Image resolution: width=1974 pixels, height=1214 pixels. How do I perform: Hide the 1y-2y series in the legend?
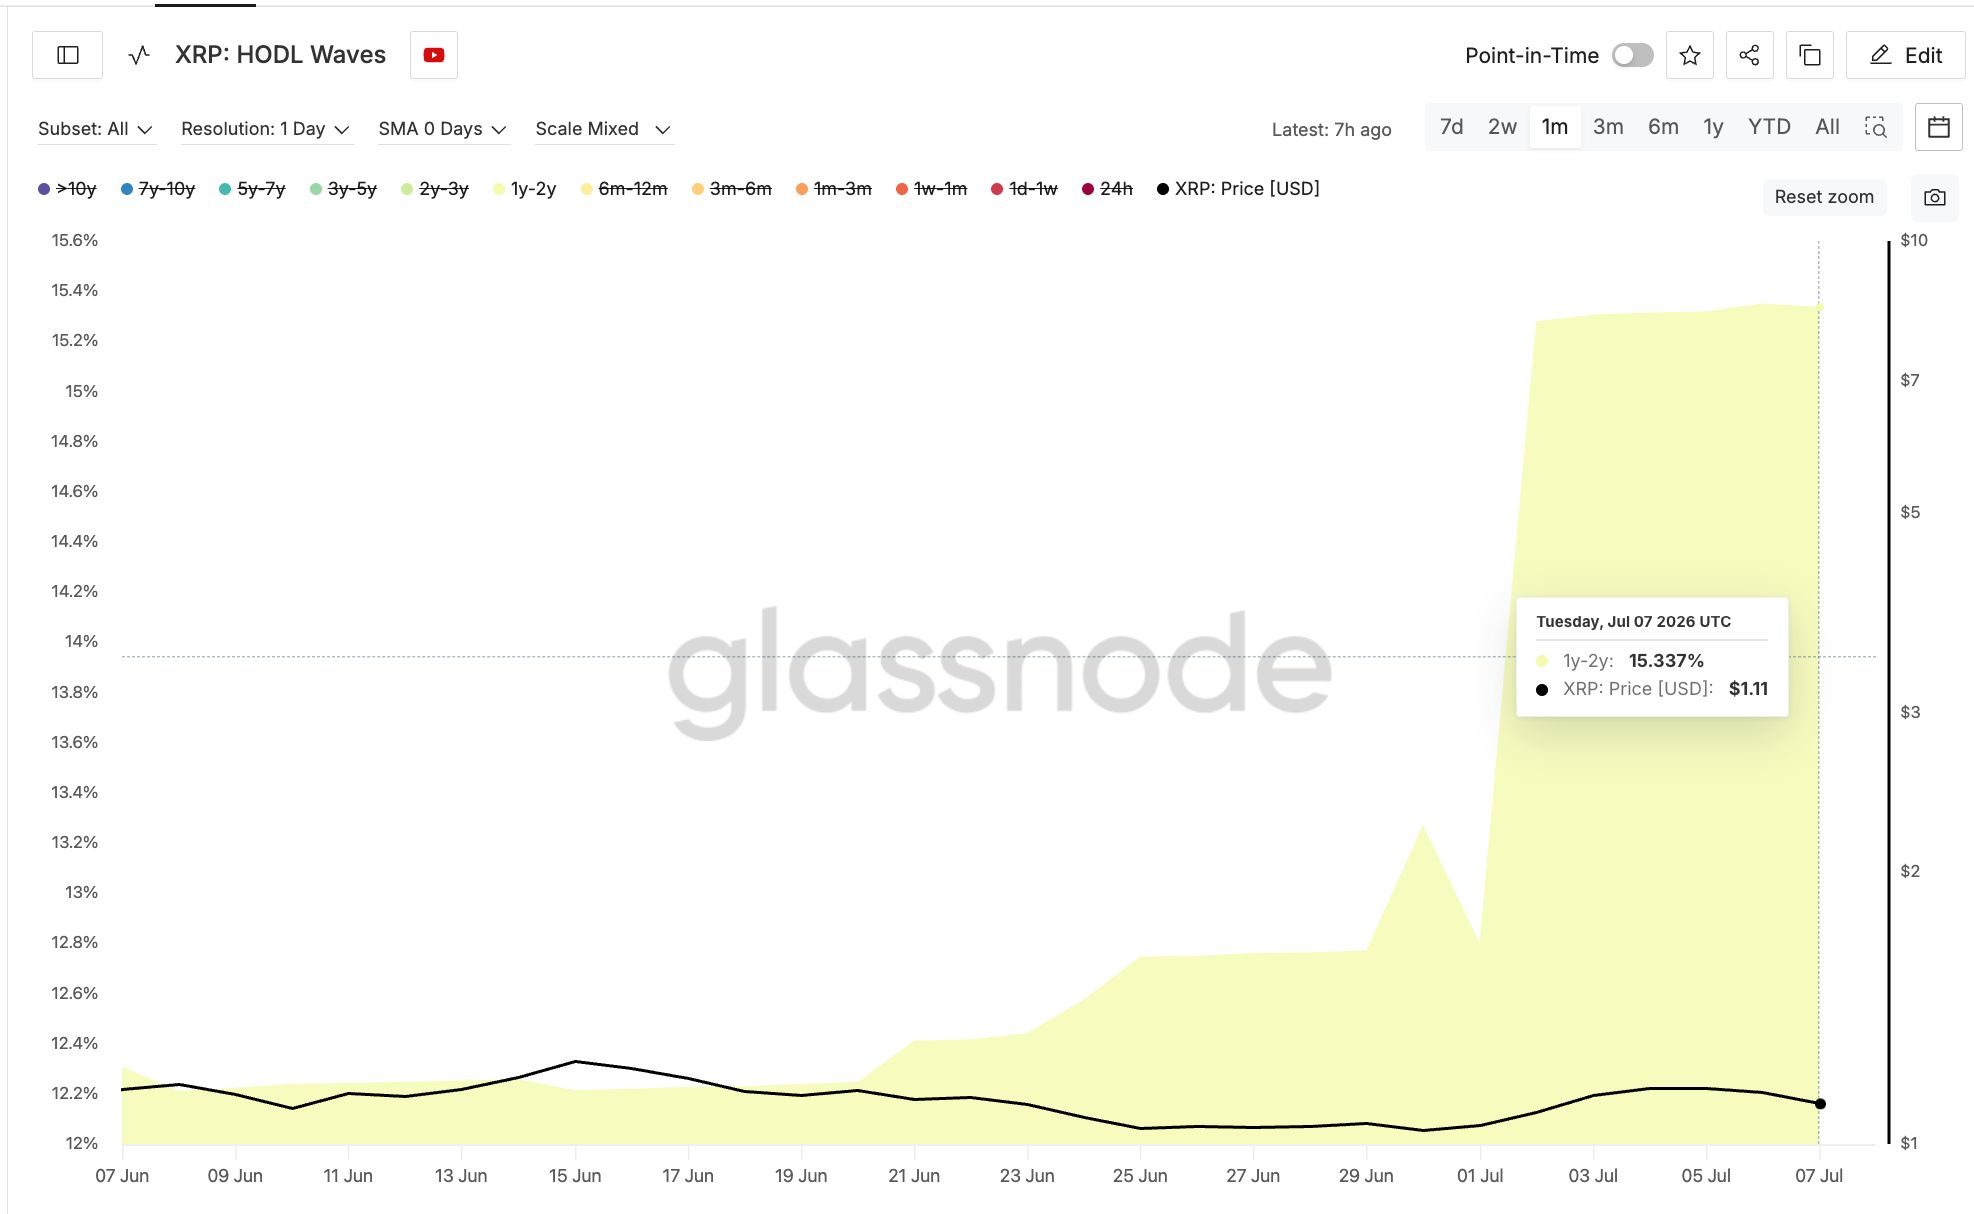[x=524, y=189]
